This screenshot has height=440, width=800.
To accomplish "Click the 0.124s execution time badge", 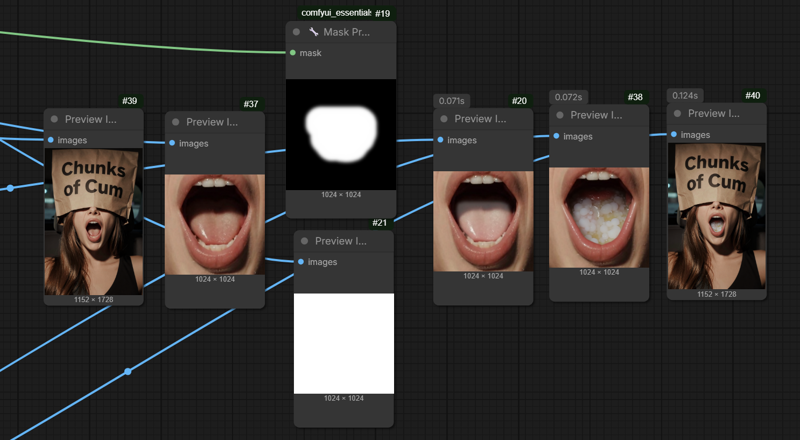I will coord(685,95).
